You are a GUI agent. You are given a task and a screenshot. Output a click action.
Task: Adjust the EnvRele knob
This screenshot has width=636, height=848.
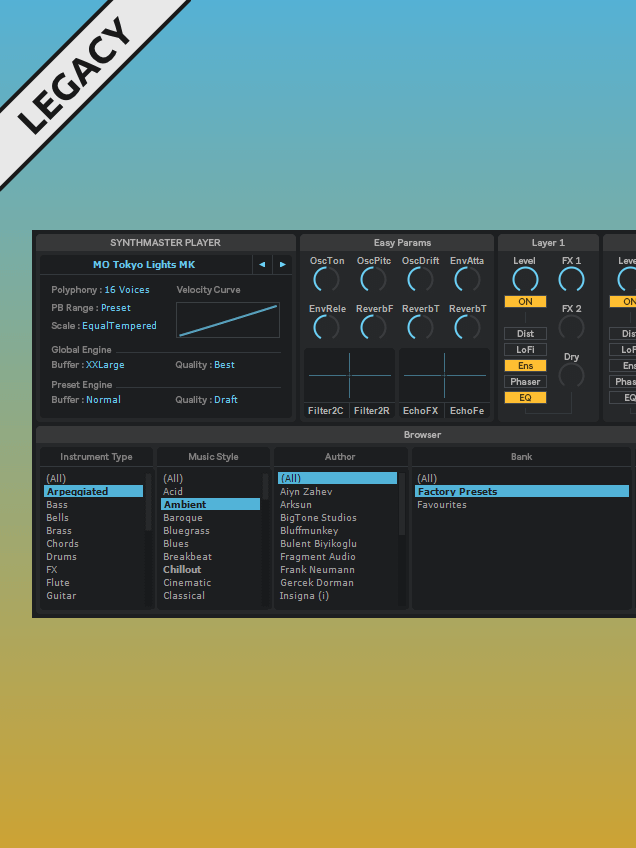[x=327, y=328]
